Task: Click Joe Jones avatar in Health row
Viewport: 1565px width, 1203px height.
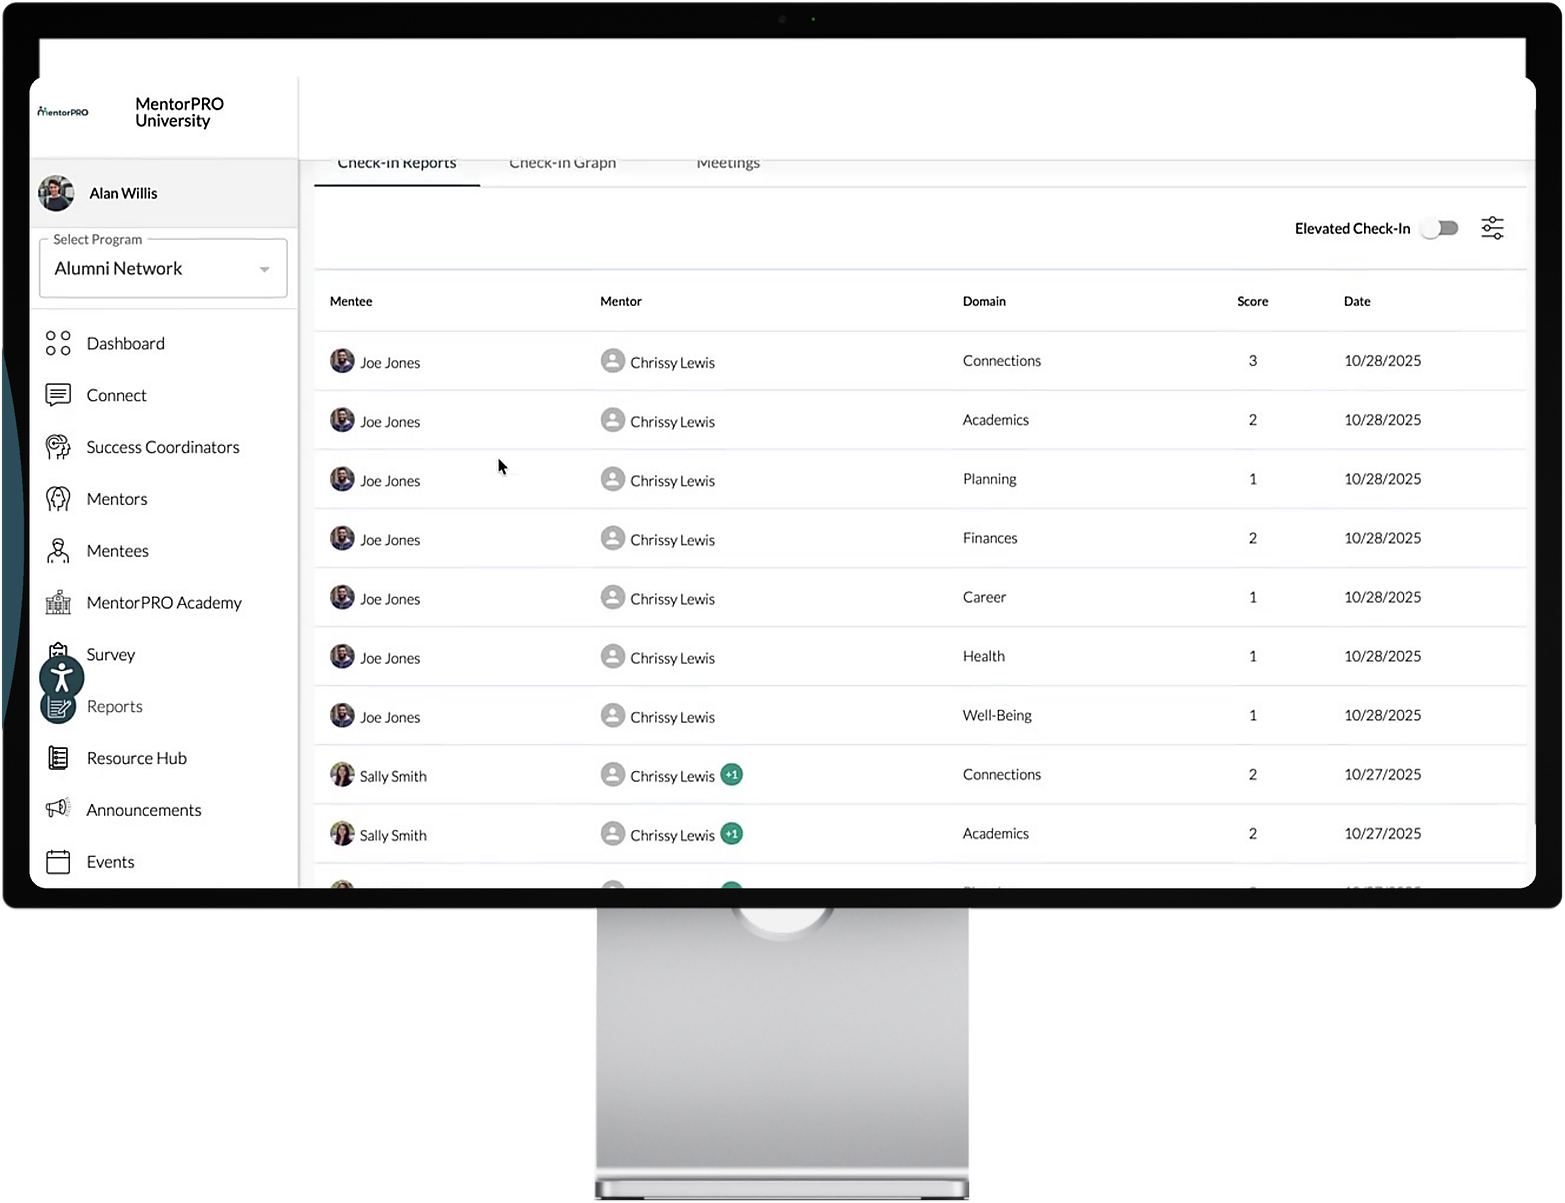Action: point(342,656)
